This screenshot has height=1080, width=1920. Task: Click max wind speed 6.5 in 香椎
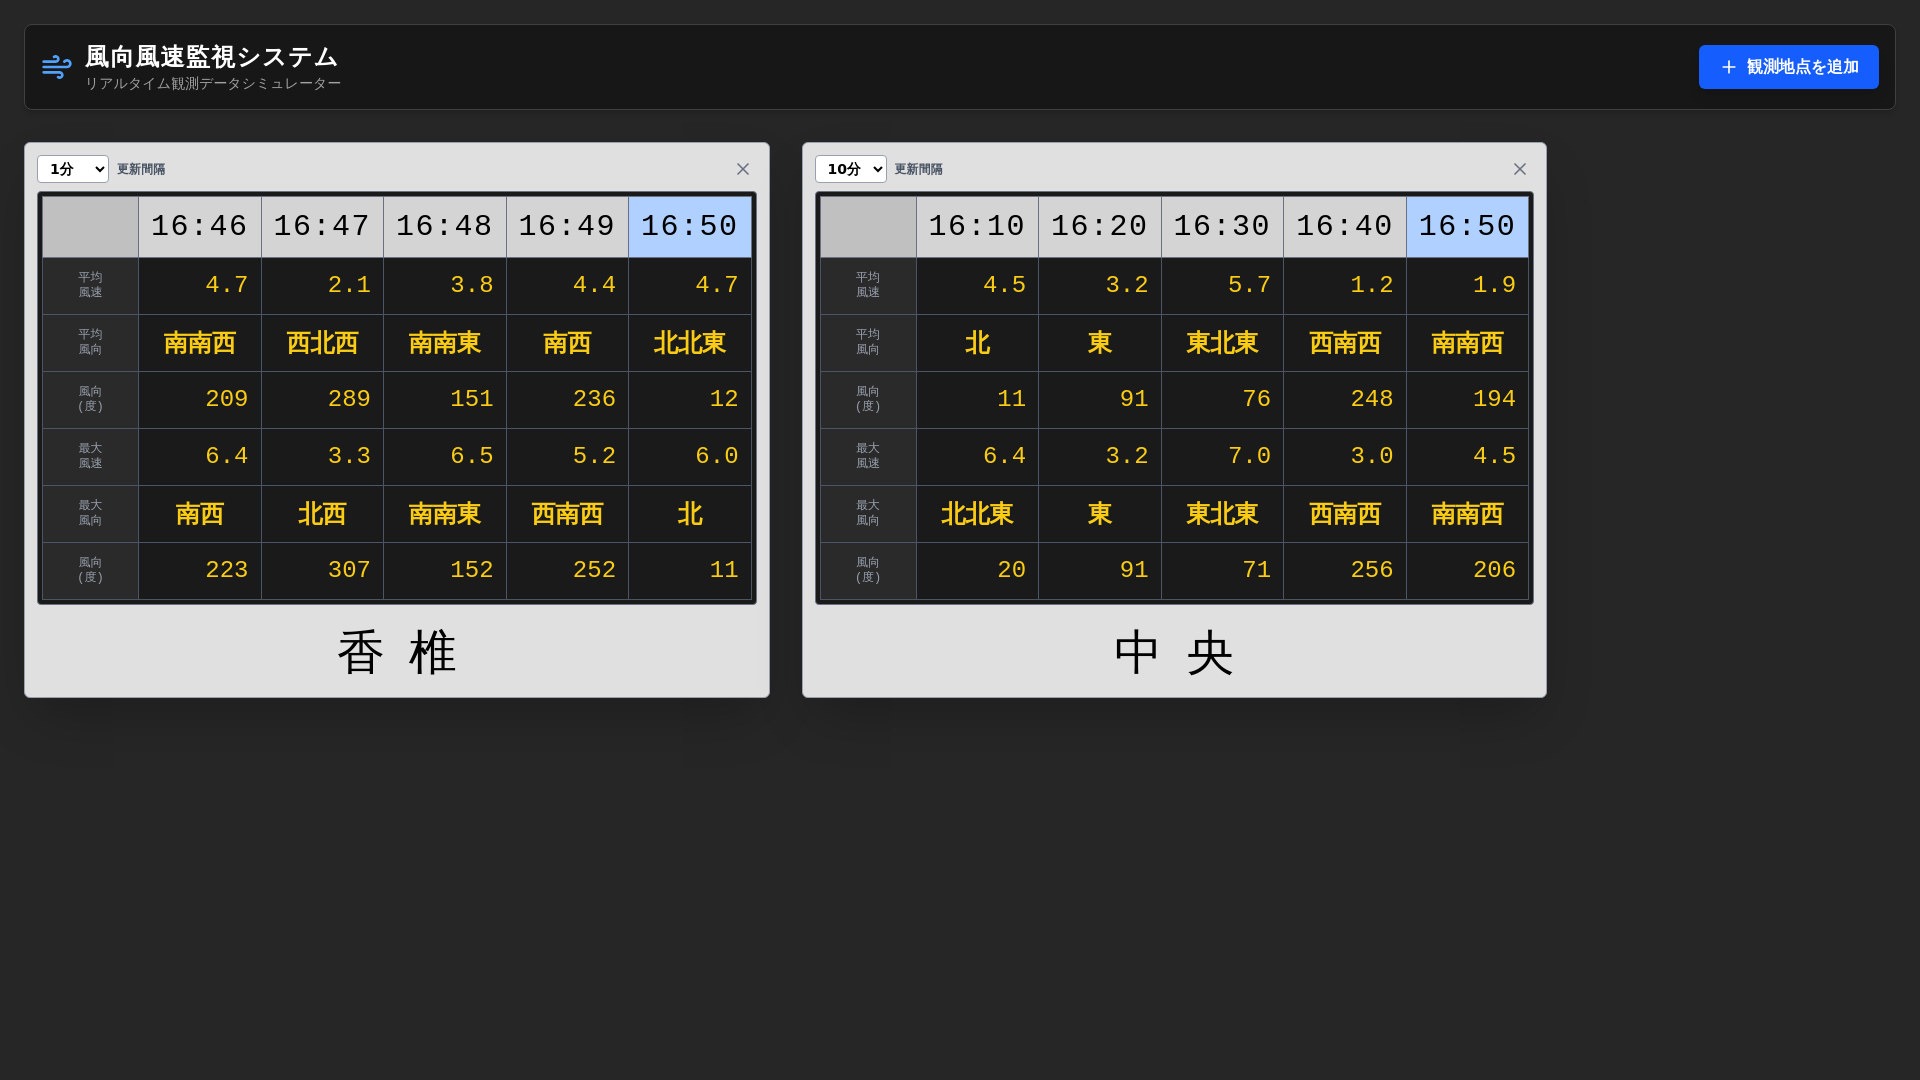tap(445, 457)
